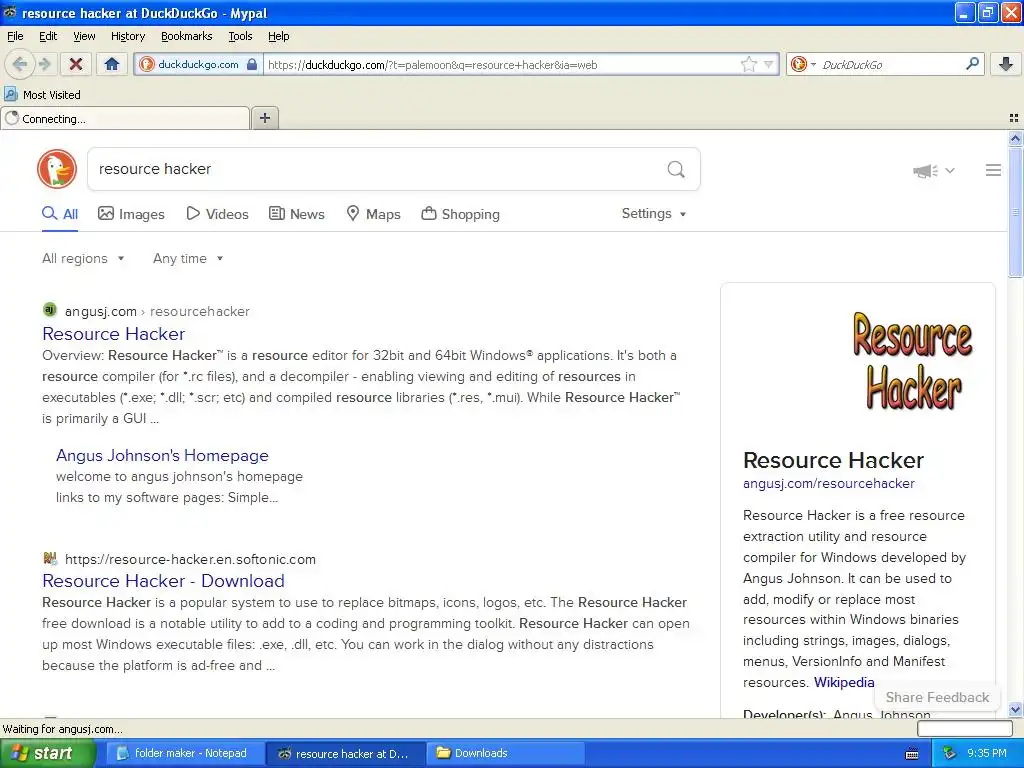Open the Tools menu
Screen dimensions: 1024x768
click(x=240, y=36)
